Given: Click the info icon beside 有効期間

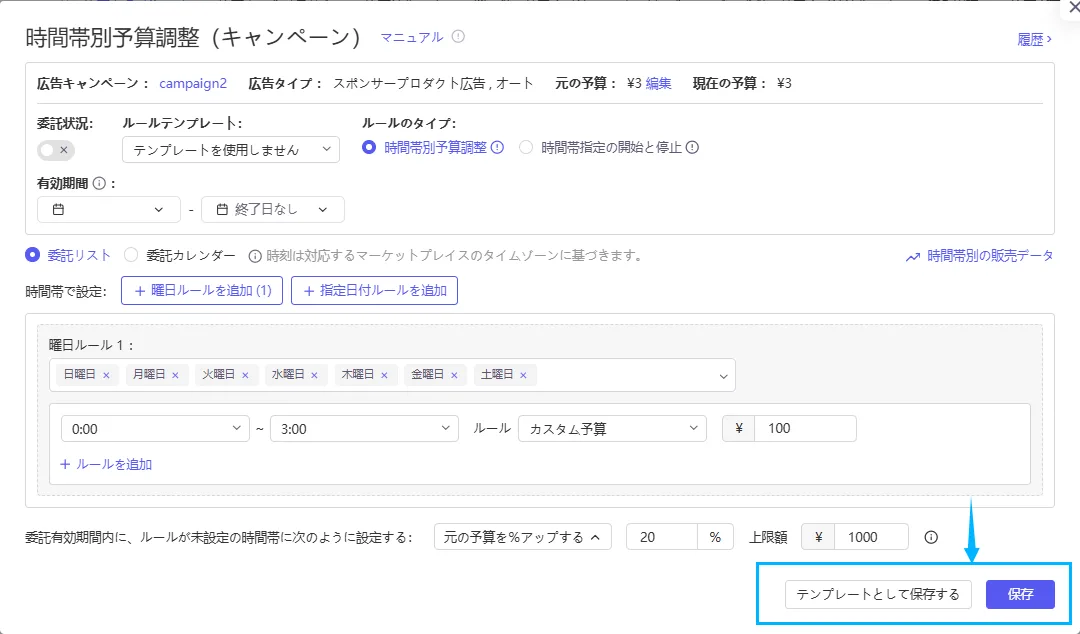Looking at the screenshot, I should (99, 183).
